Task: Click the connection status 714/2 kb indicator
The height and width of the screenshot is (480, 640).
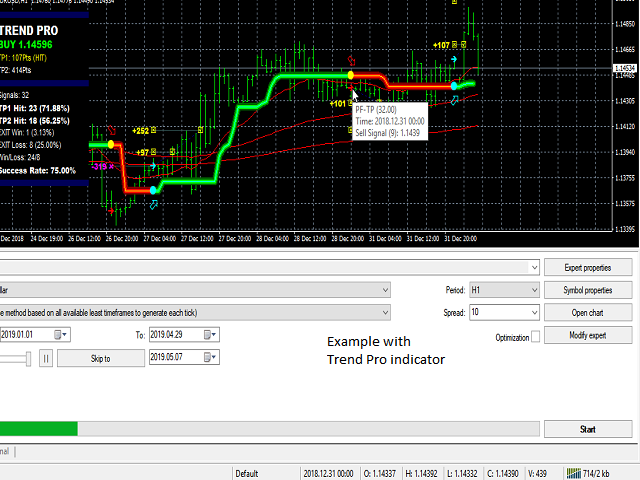Action: tap(588, 473)
